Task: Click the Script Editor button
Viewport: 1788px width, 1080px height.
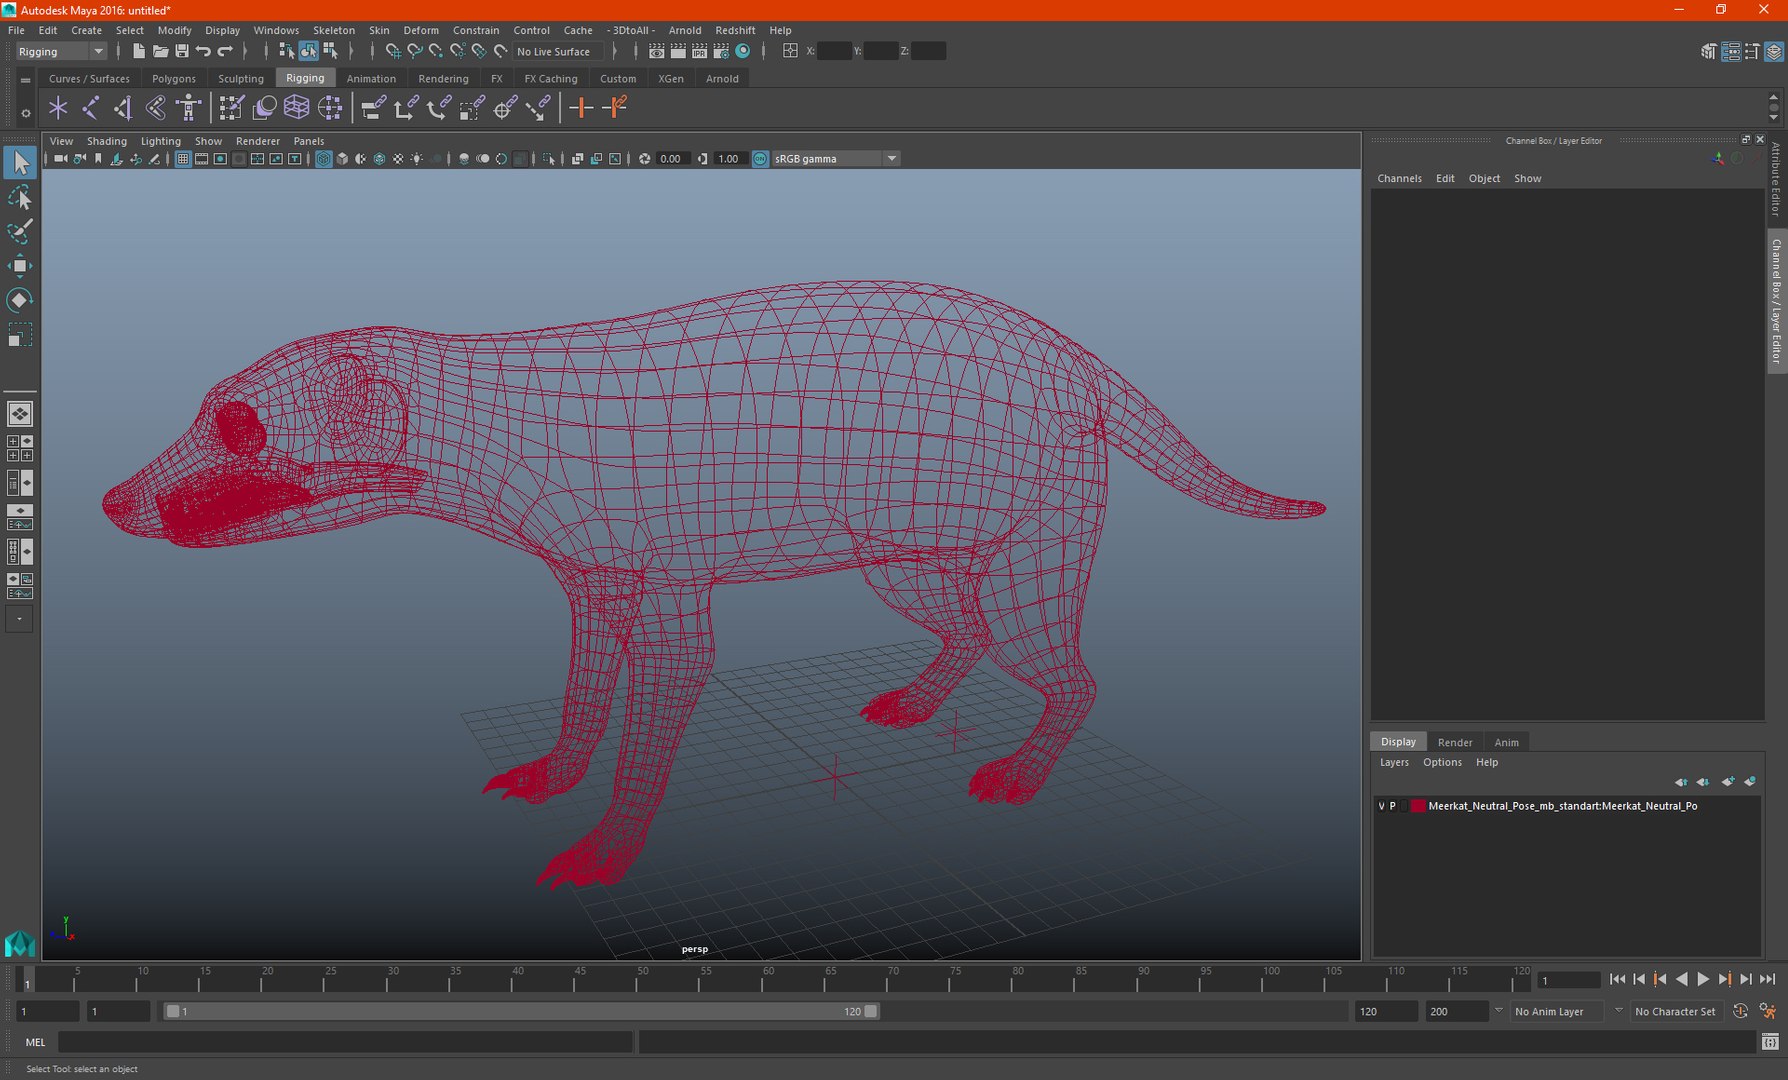Action: click(x=1769, y=1042)
